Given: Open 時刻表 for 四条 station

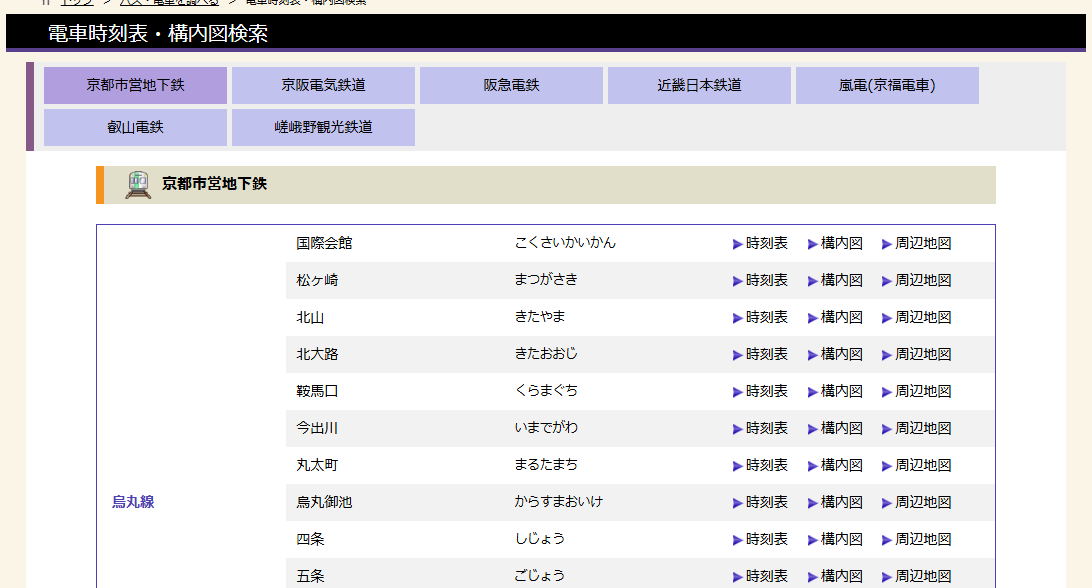Looking at the screenshot, I should click(x=760, y=539).
